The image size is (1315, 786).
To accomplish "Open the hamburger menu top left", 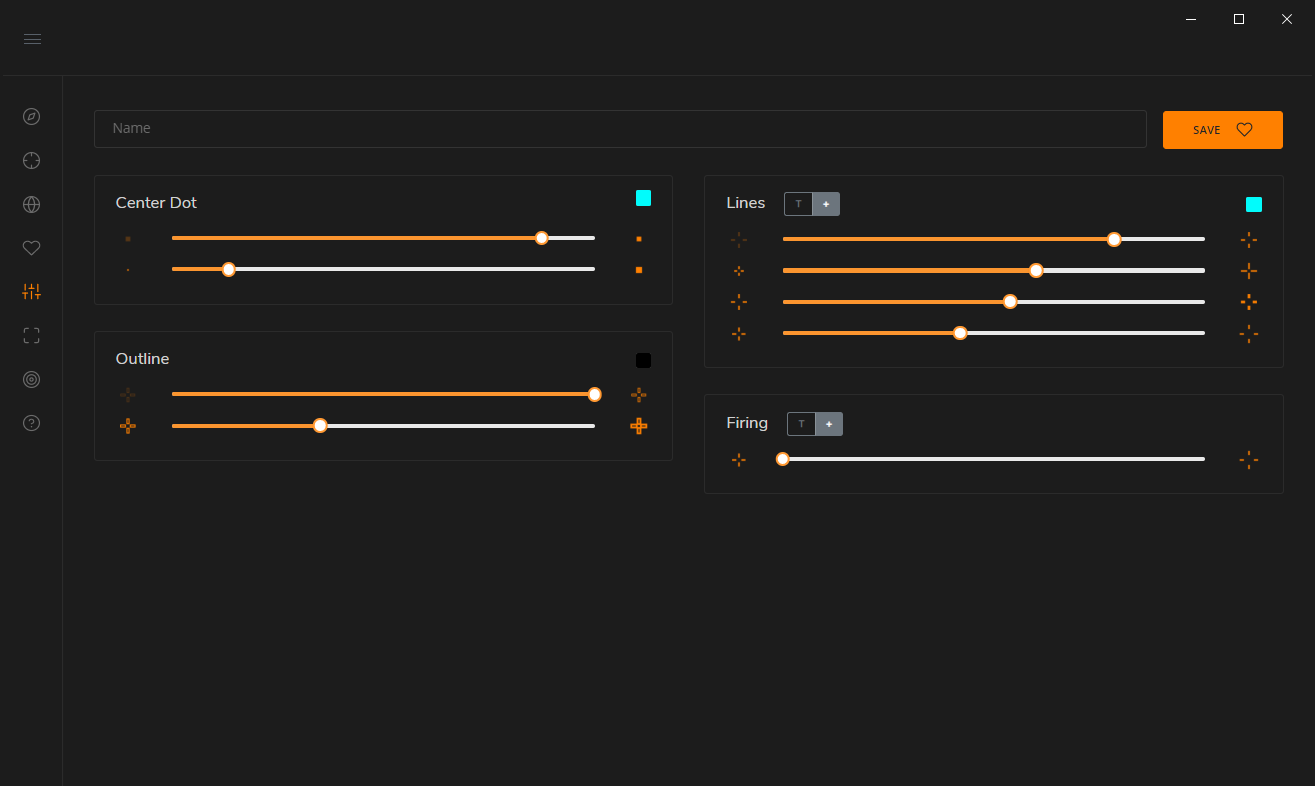I will coord(32,39).
